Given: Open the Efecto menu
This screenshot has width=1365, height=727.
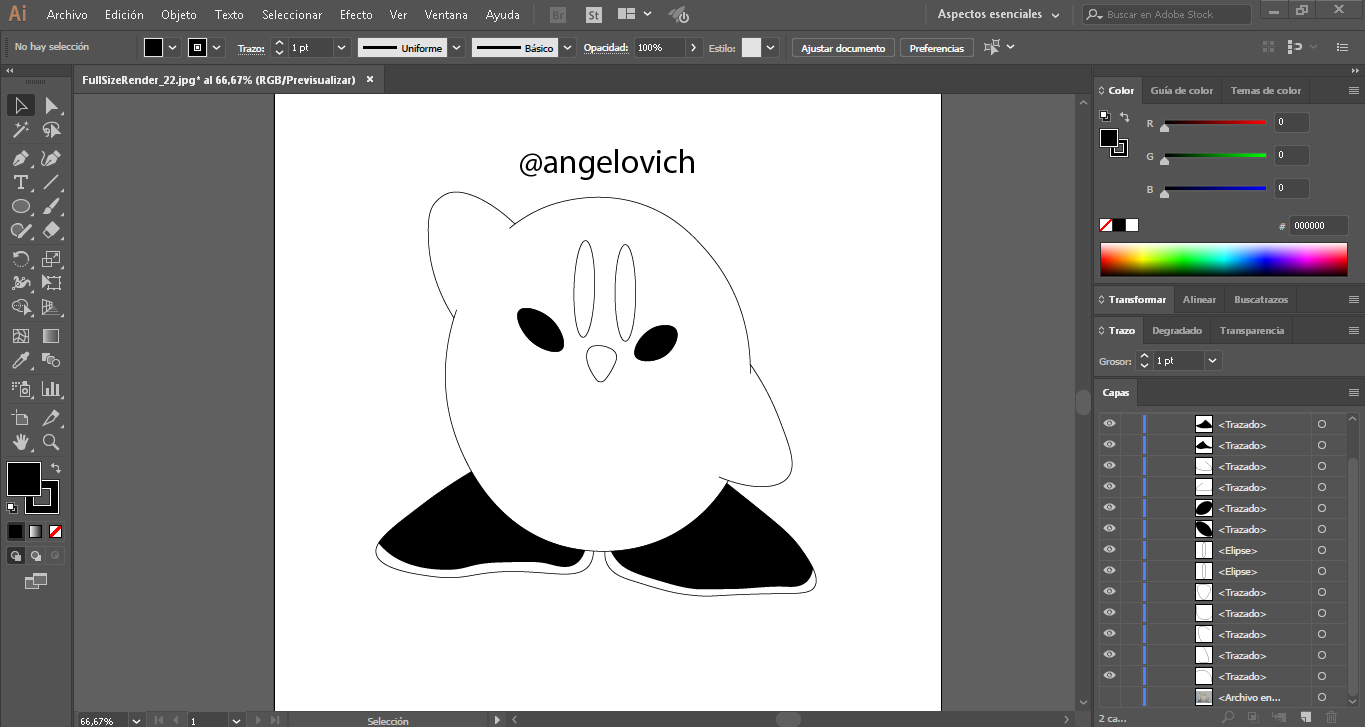Looking at the screenshot, I should 356,15.
